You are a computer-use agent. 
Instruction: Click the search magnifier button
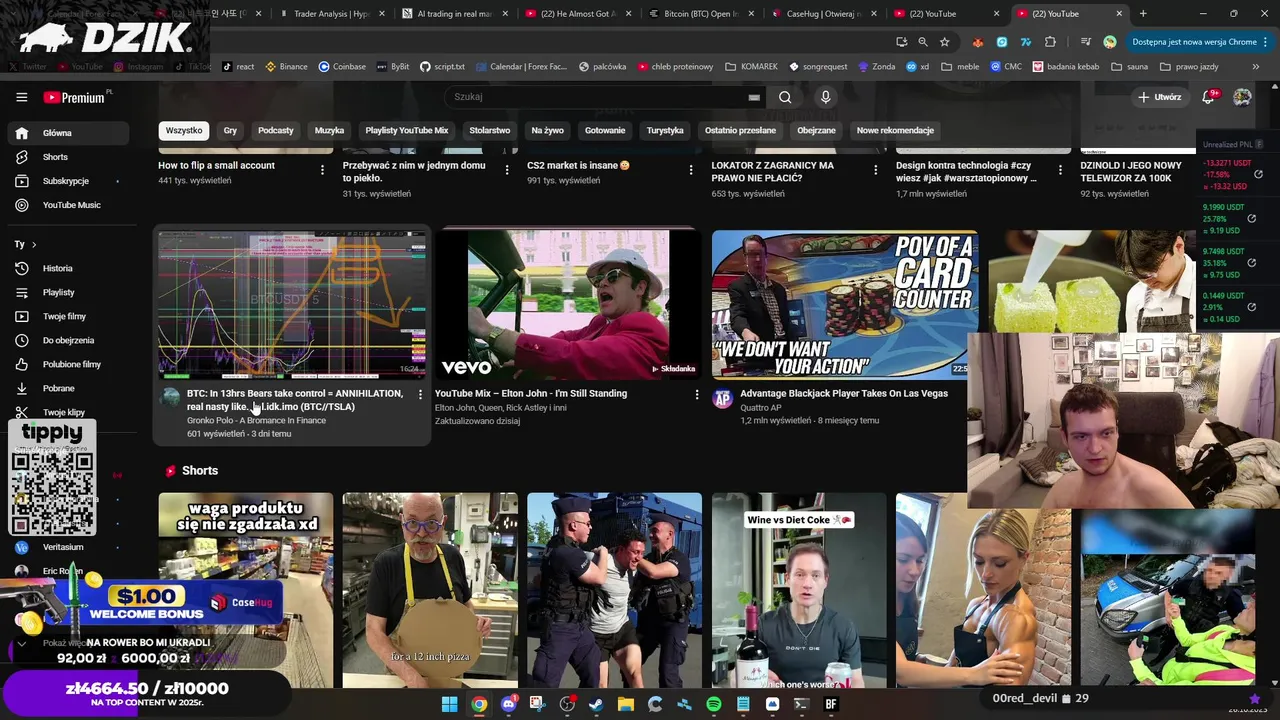785,97
